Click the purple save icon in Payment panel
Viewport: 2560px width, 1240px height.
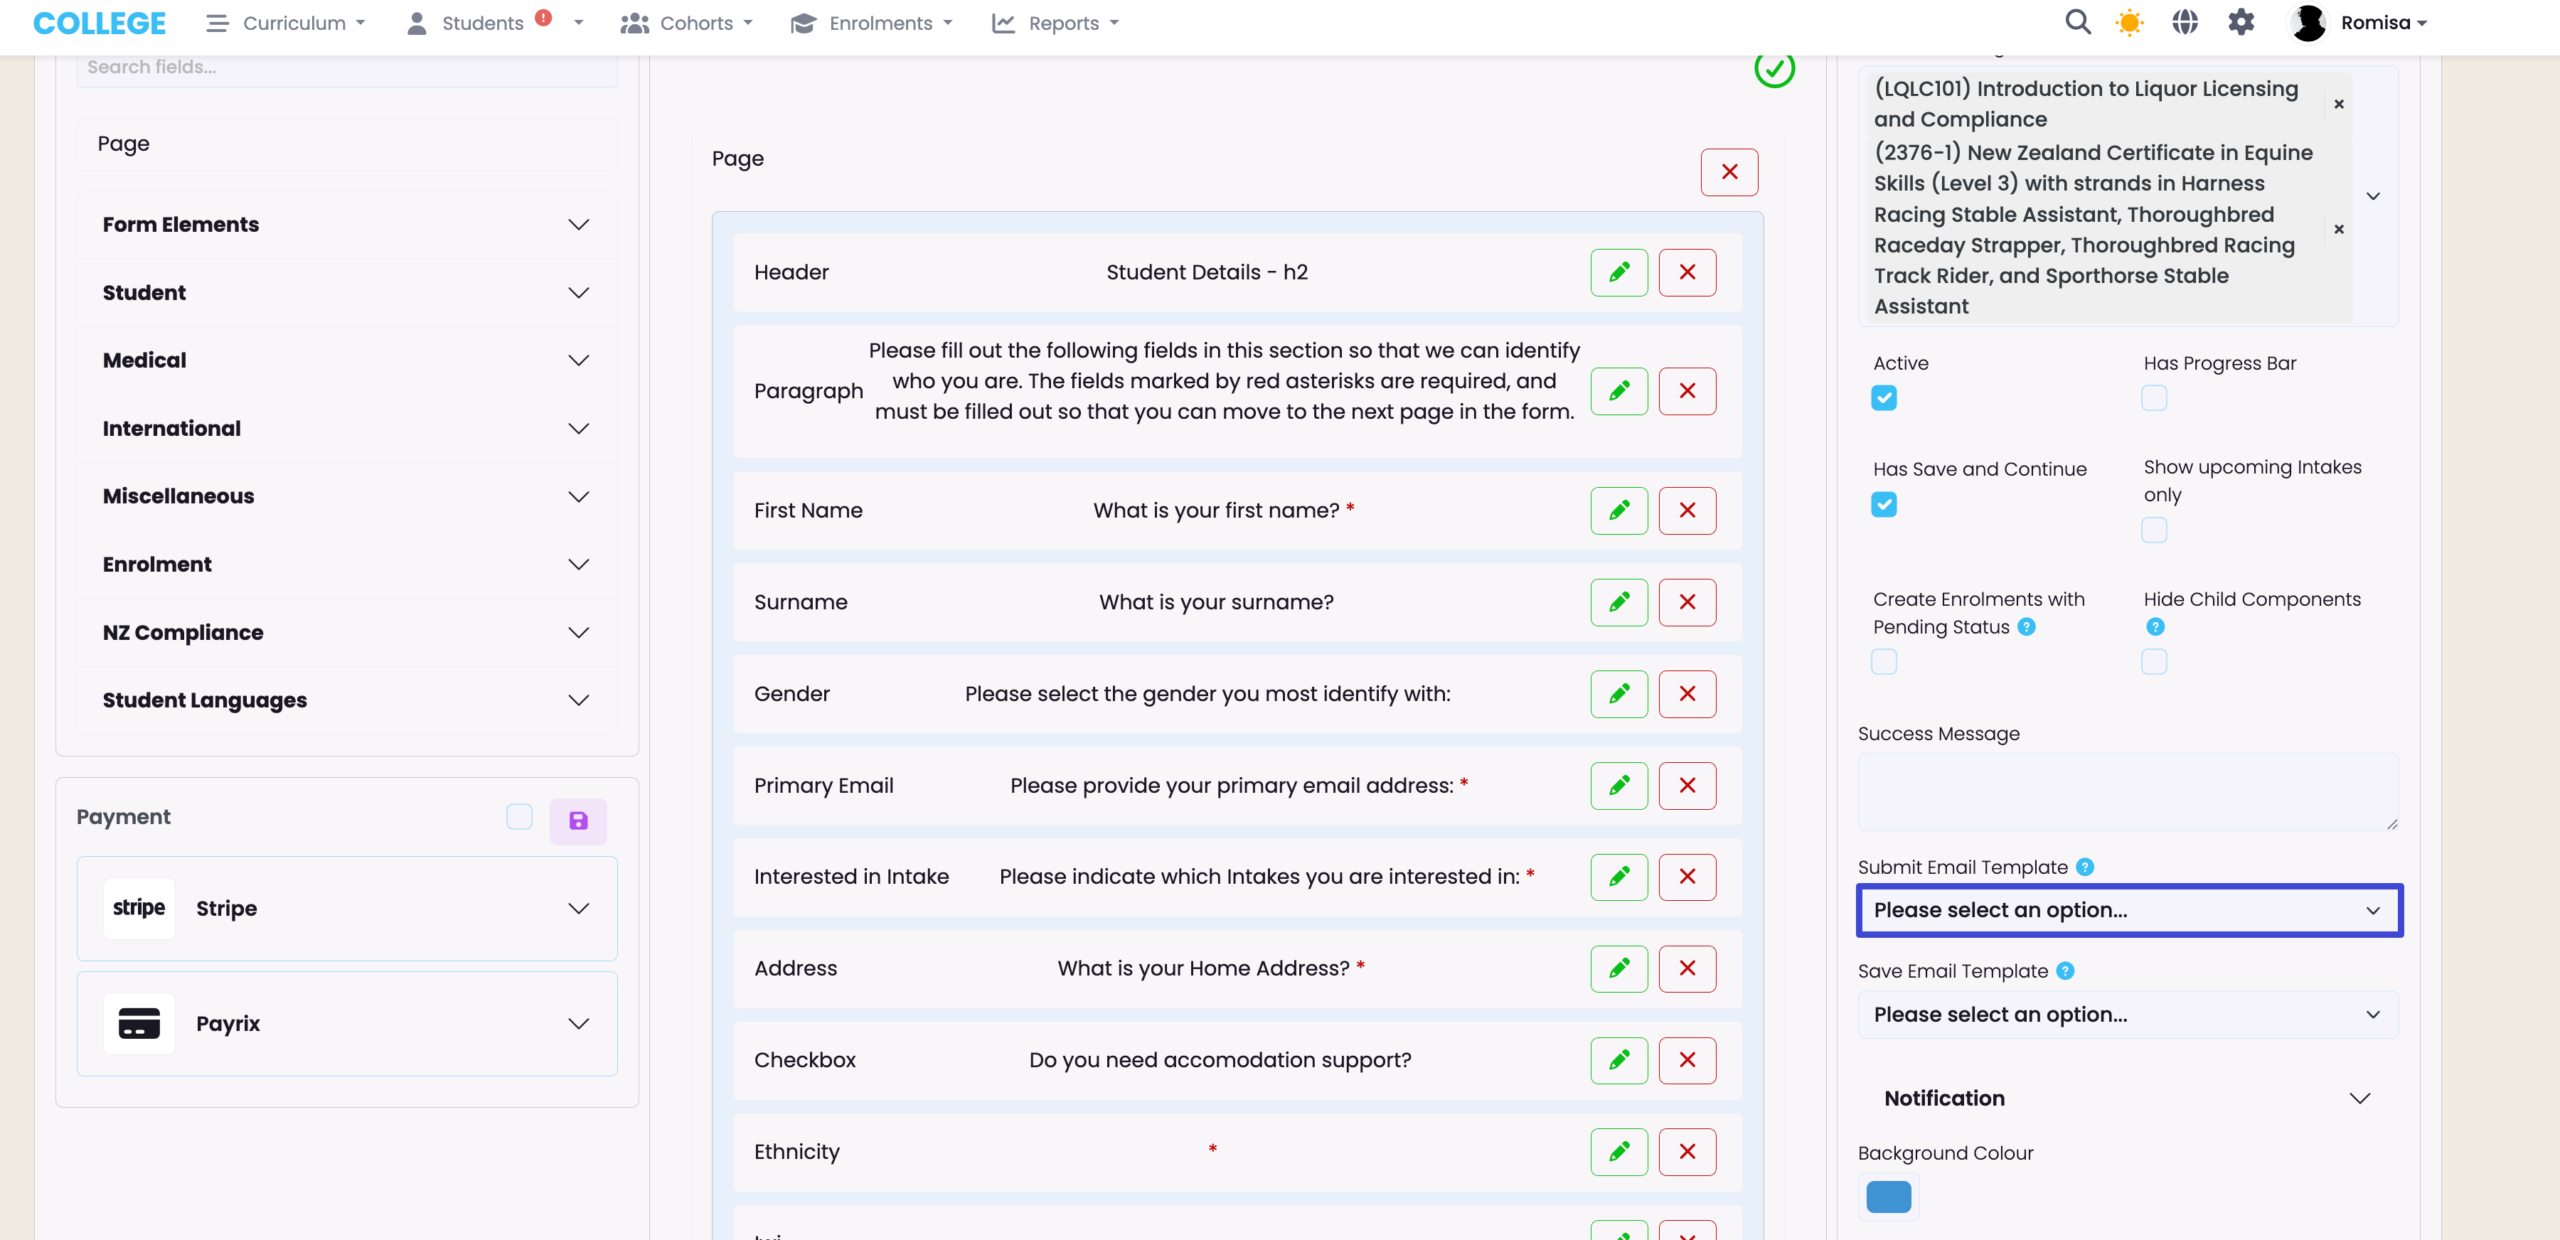(x=578, y=821)
